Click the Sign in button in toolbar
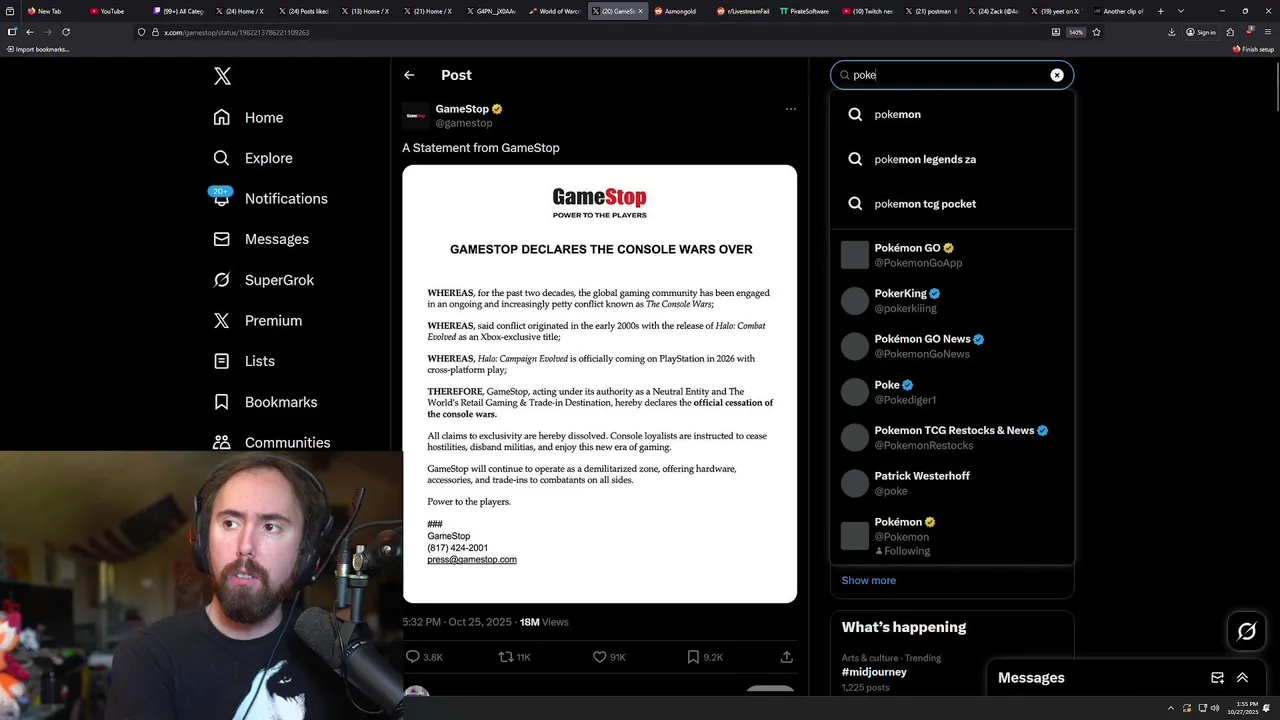Screen dimensions: 1280x720 (x=1201, y=32)
